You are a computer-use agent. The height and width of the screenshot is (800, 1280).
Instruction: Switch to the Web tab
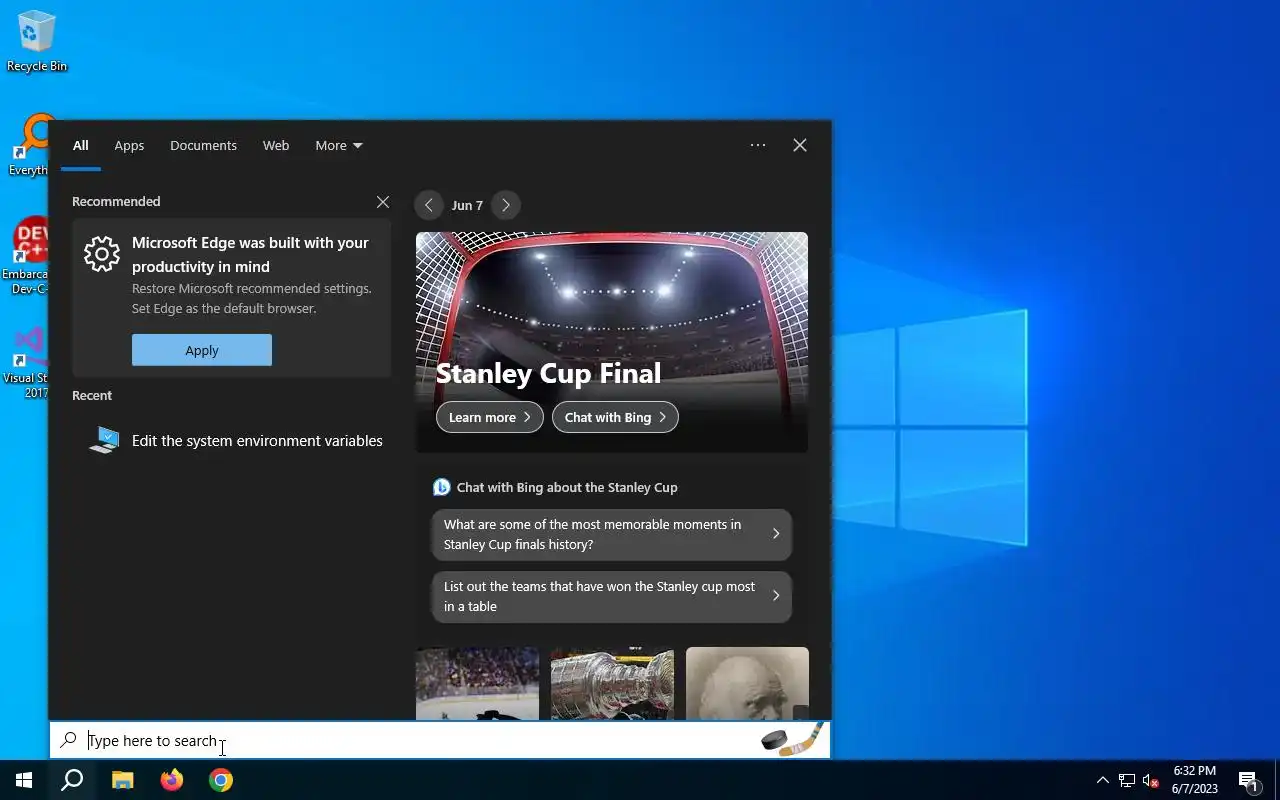tap(276, 145)
